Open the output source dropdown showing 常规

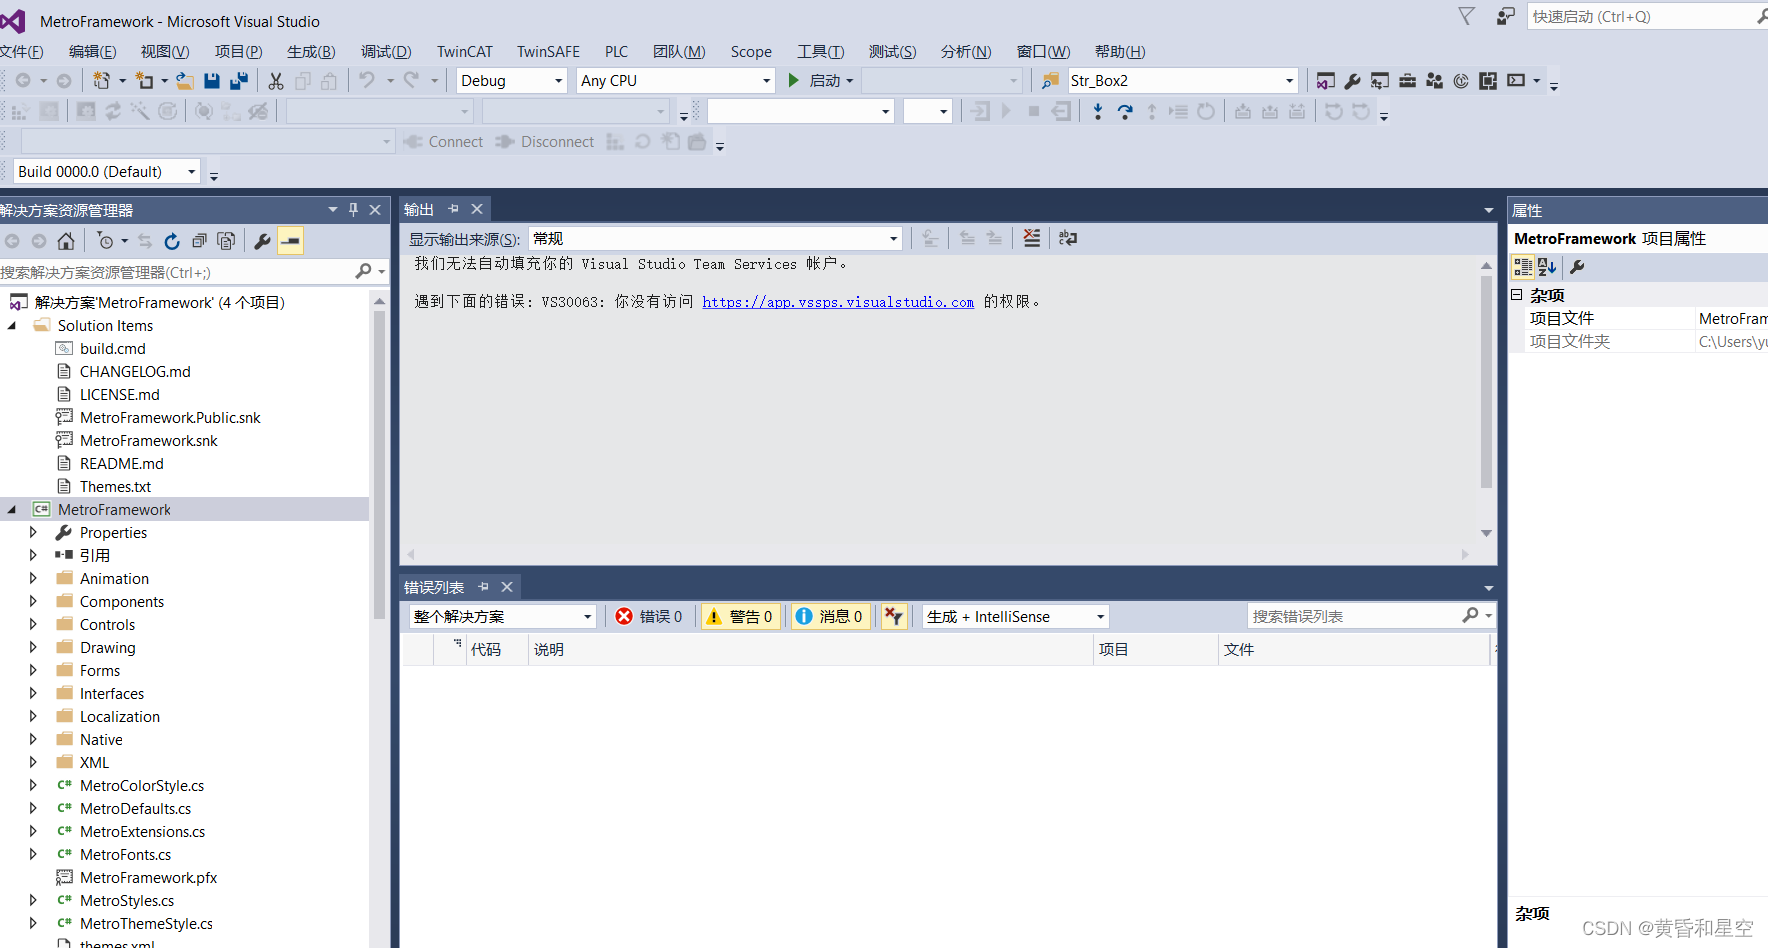[715, 238]
